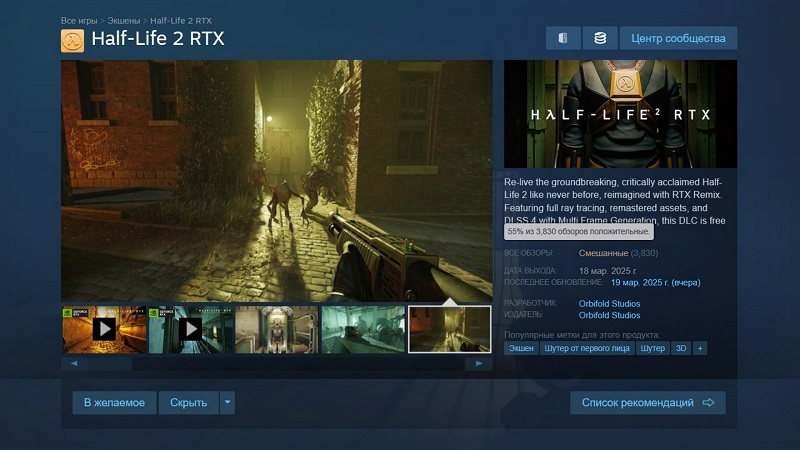The width and height of the screenshot is (800, 450).
Task: Open developer Orbifold Studios link
Action: coord(609,303)
